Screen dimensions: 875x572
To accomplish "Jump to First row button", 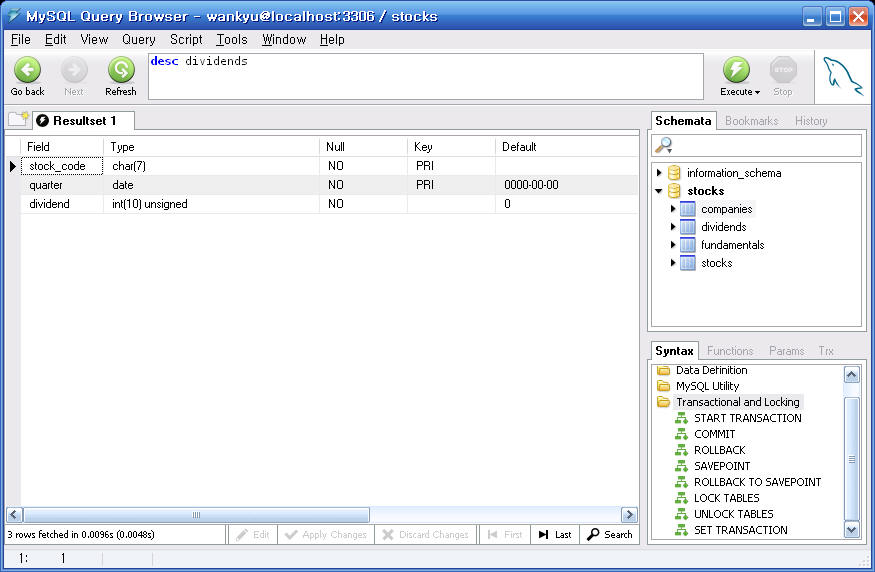I will 504,535.
